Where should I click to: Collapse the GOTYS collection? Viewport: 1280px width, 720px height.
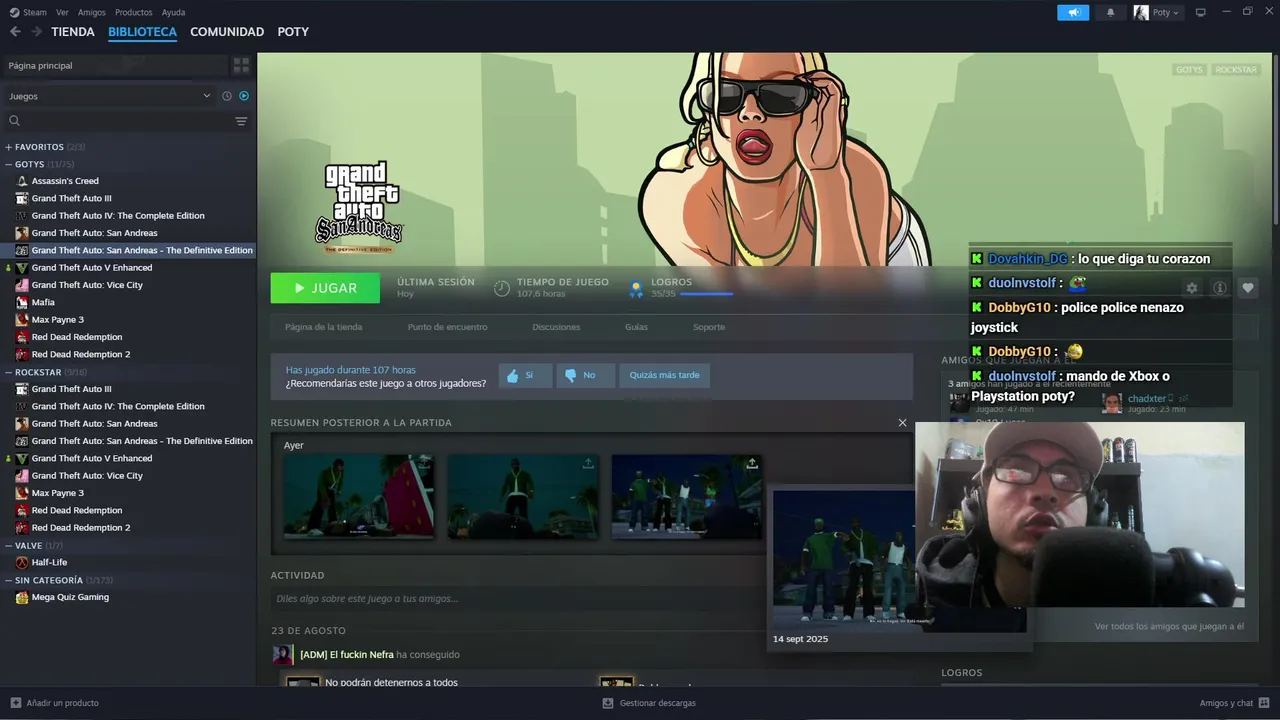9,164
